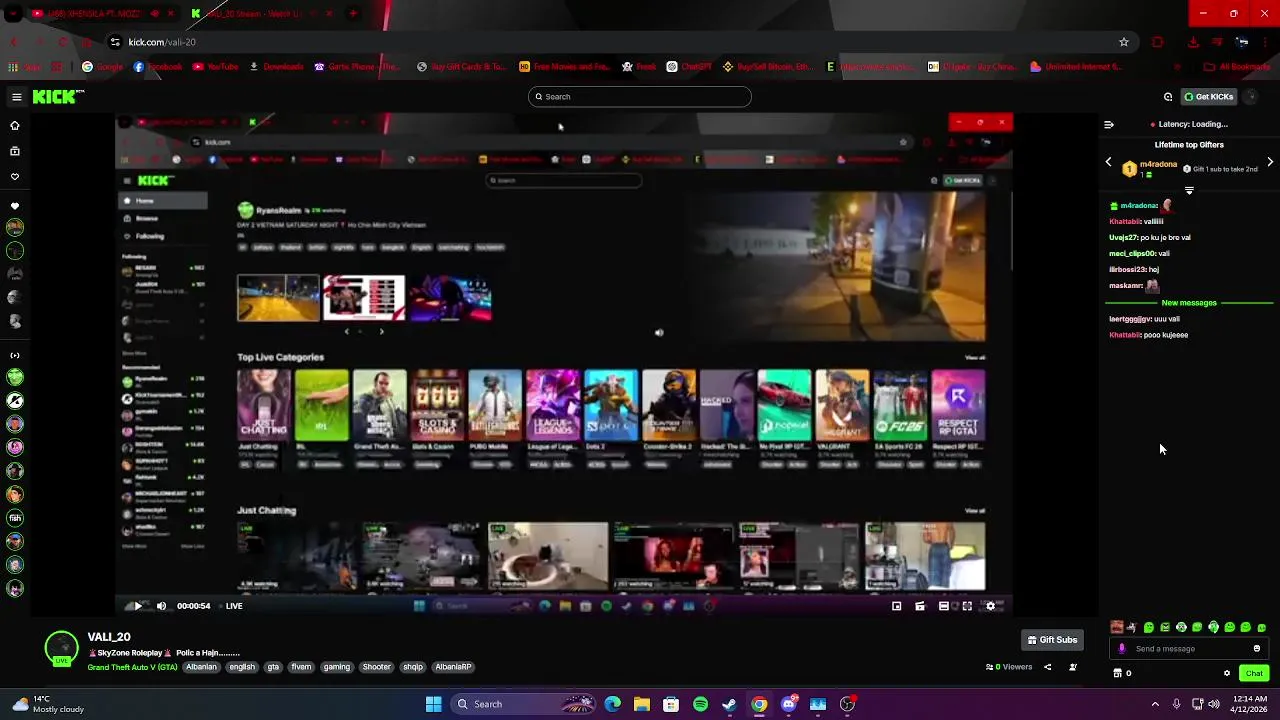Open the profile avatar next to Get KICKs
The image size is (1280, 720).
pos(1251,97)
